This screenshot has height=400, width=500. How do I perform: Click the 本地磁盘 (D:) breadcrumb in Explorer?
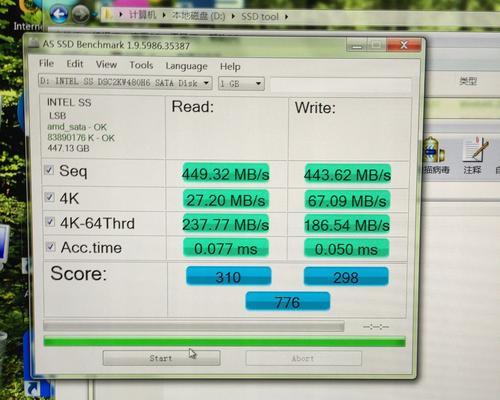pyautogui.click(x=199, y=15)
